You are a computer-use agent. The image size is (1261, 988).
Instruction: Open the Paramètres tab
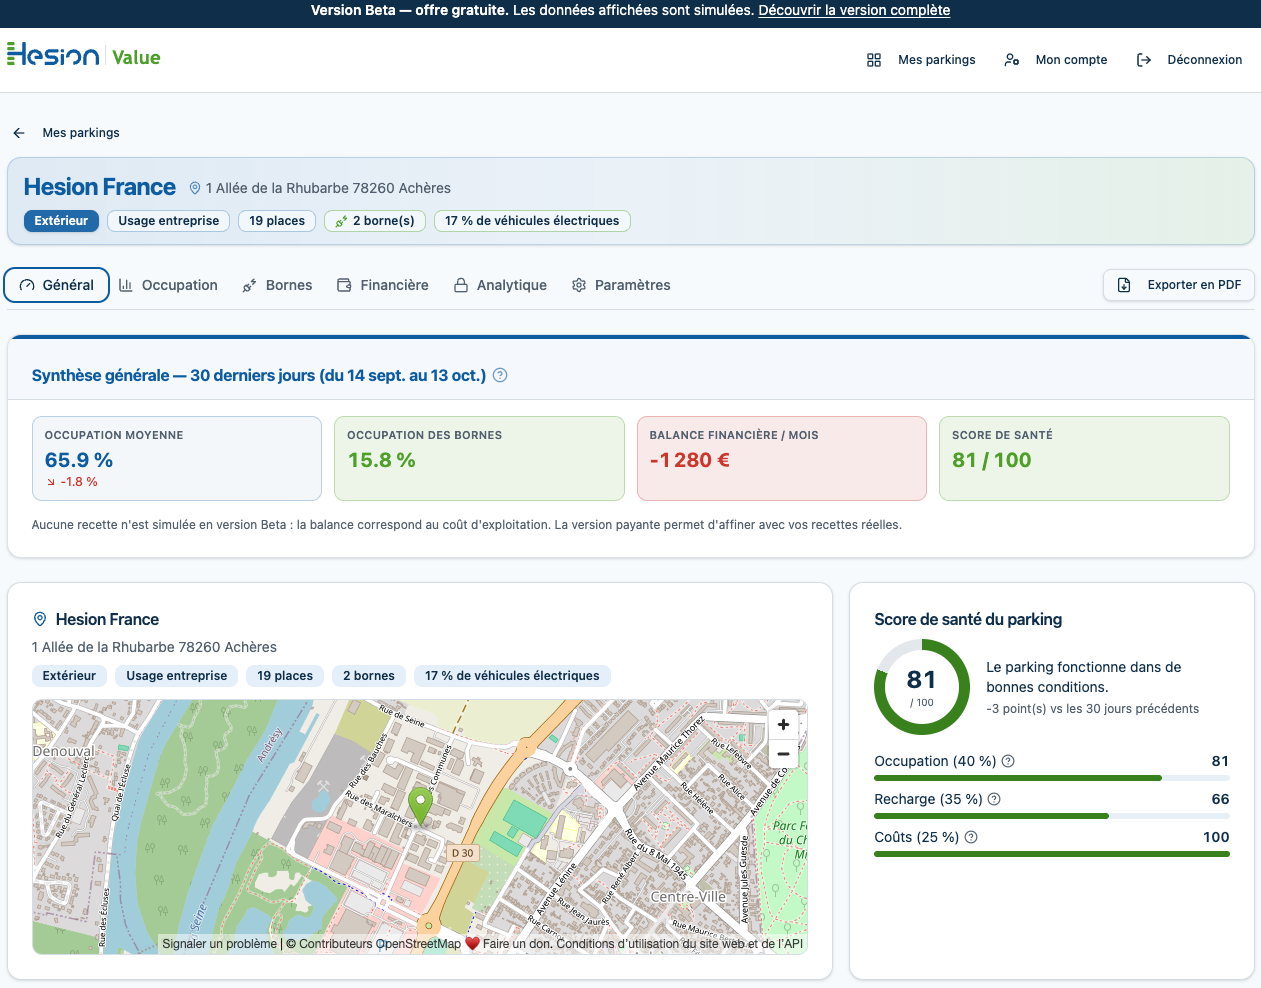point(621,285)
